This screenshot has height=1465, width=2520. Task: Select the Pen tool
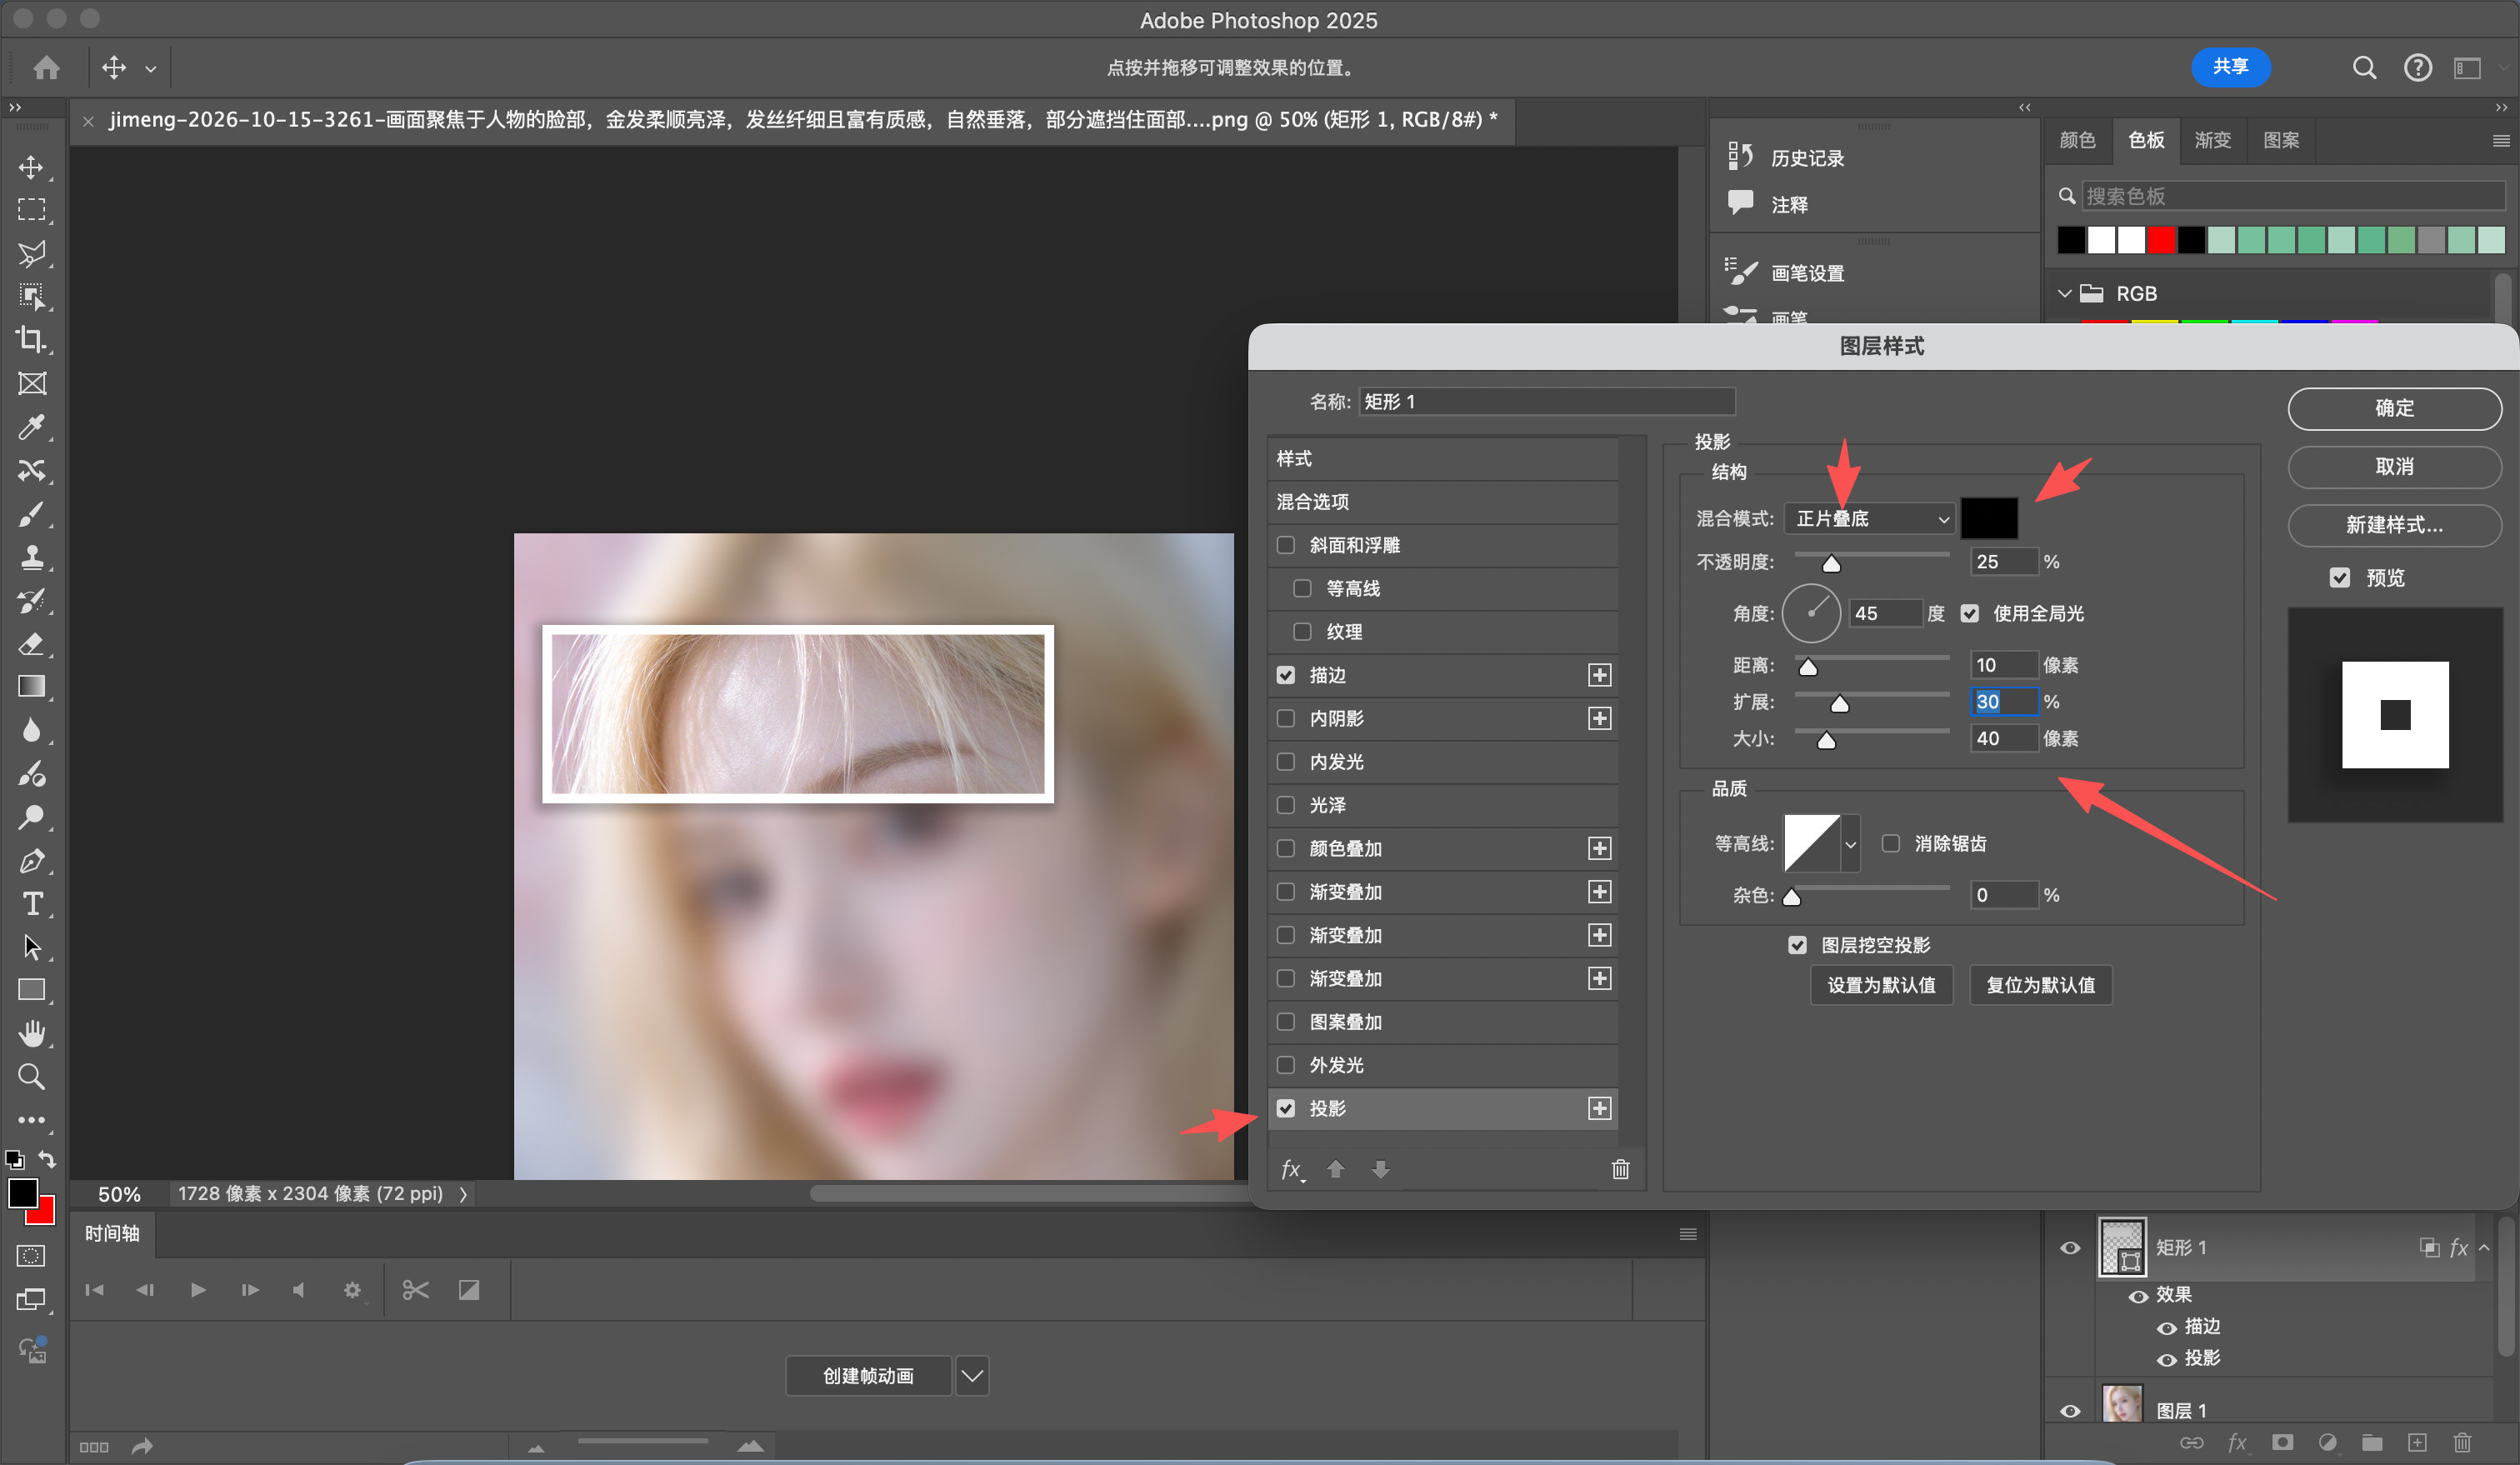click(31, 861)
